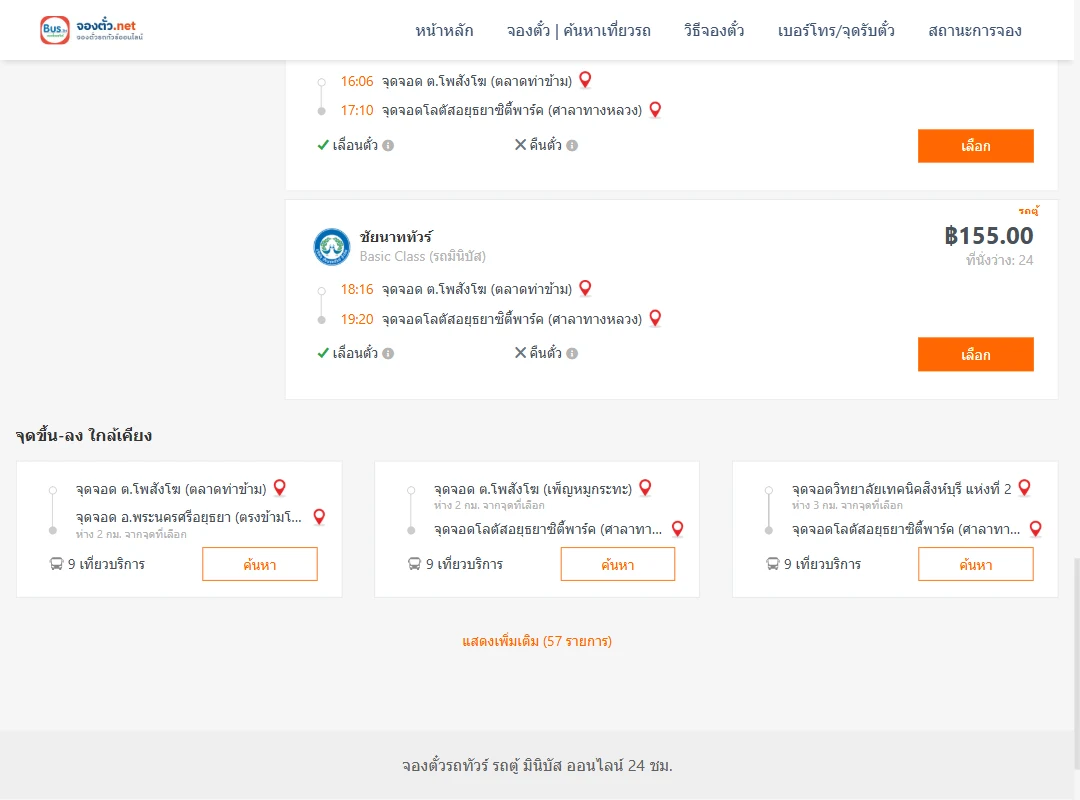Viewport: 1080px width, 800px height.
Task: Click the 17:10 arrival time
Action: click(357, 110)
